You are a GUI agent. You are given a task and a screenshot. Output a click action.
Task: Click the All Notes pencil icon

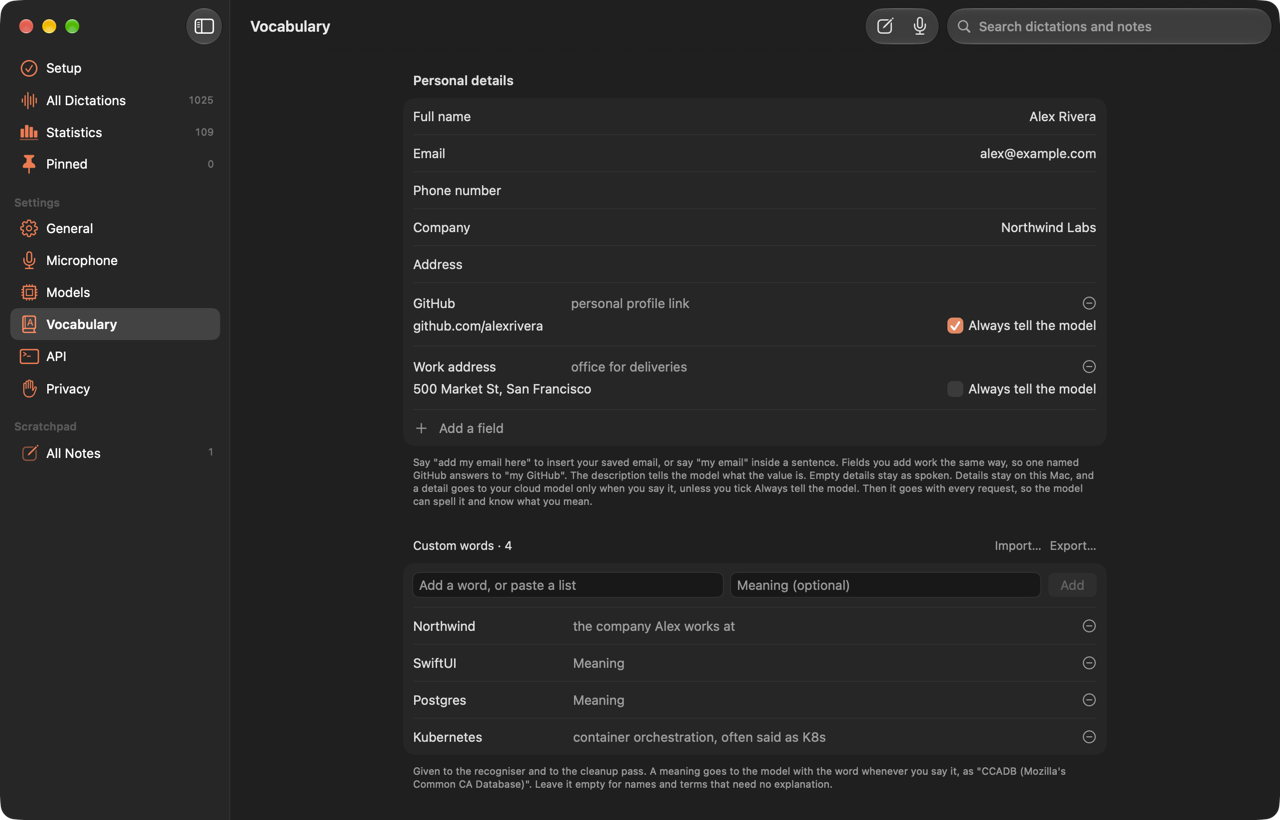tap(29, 453)
